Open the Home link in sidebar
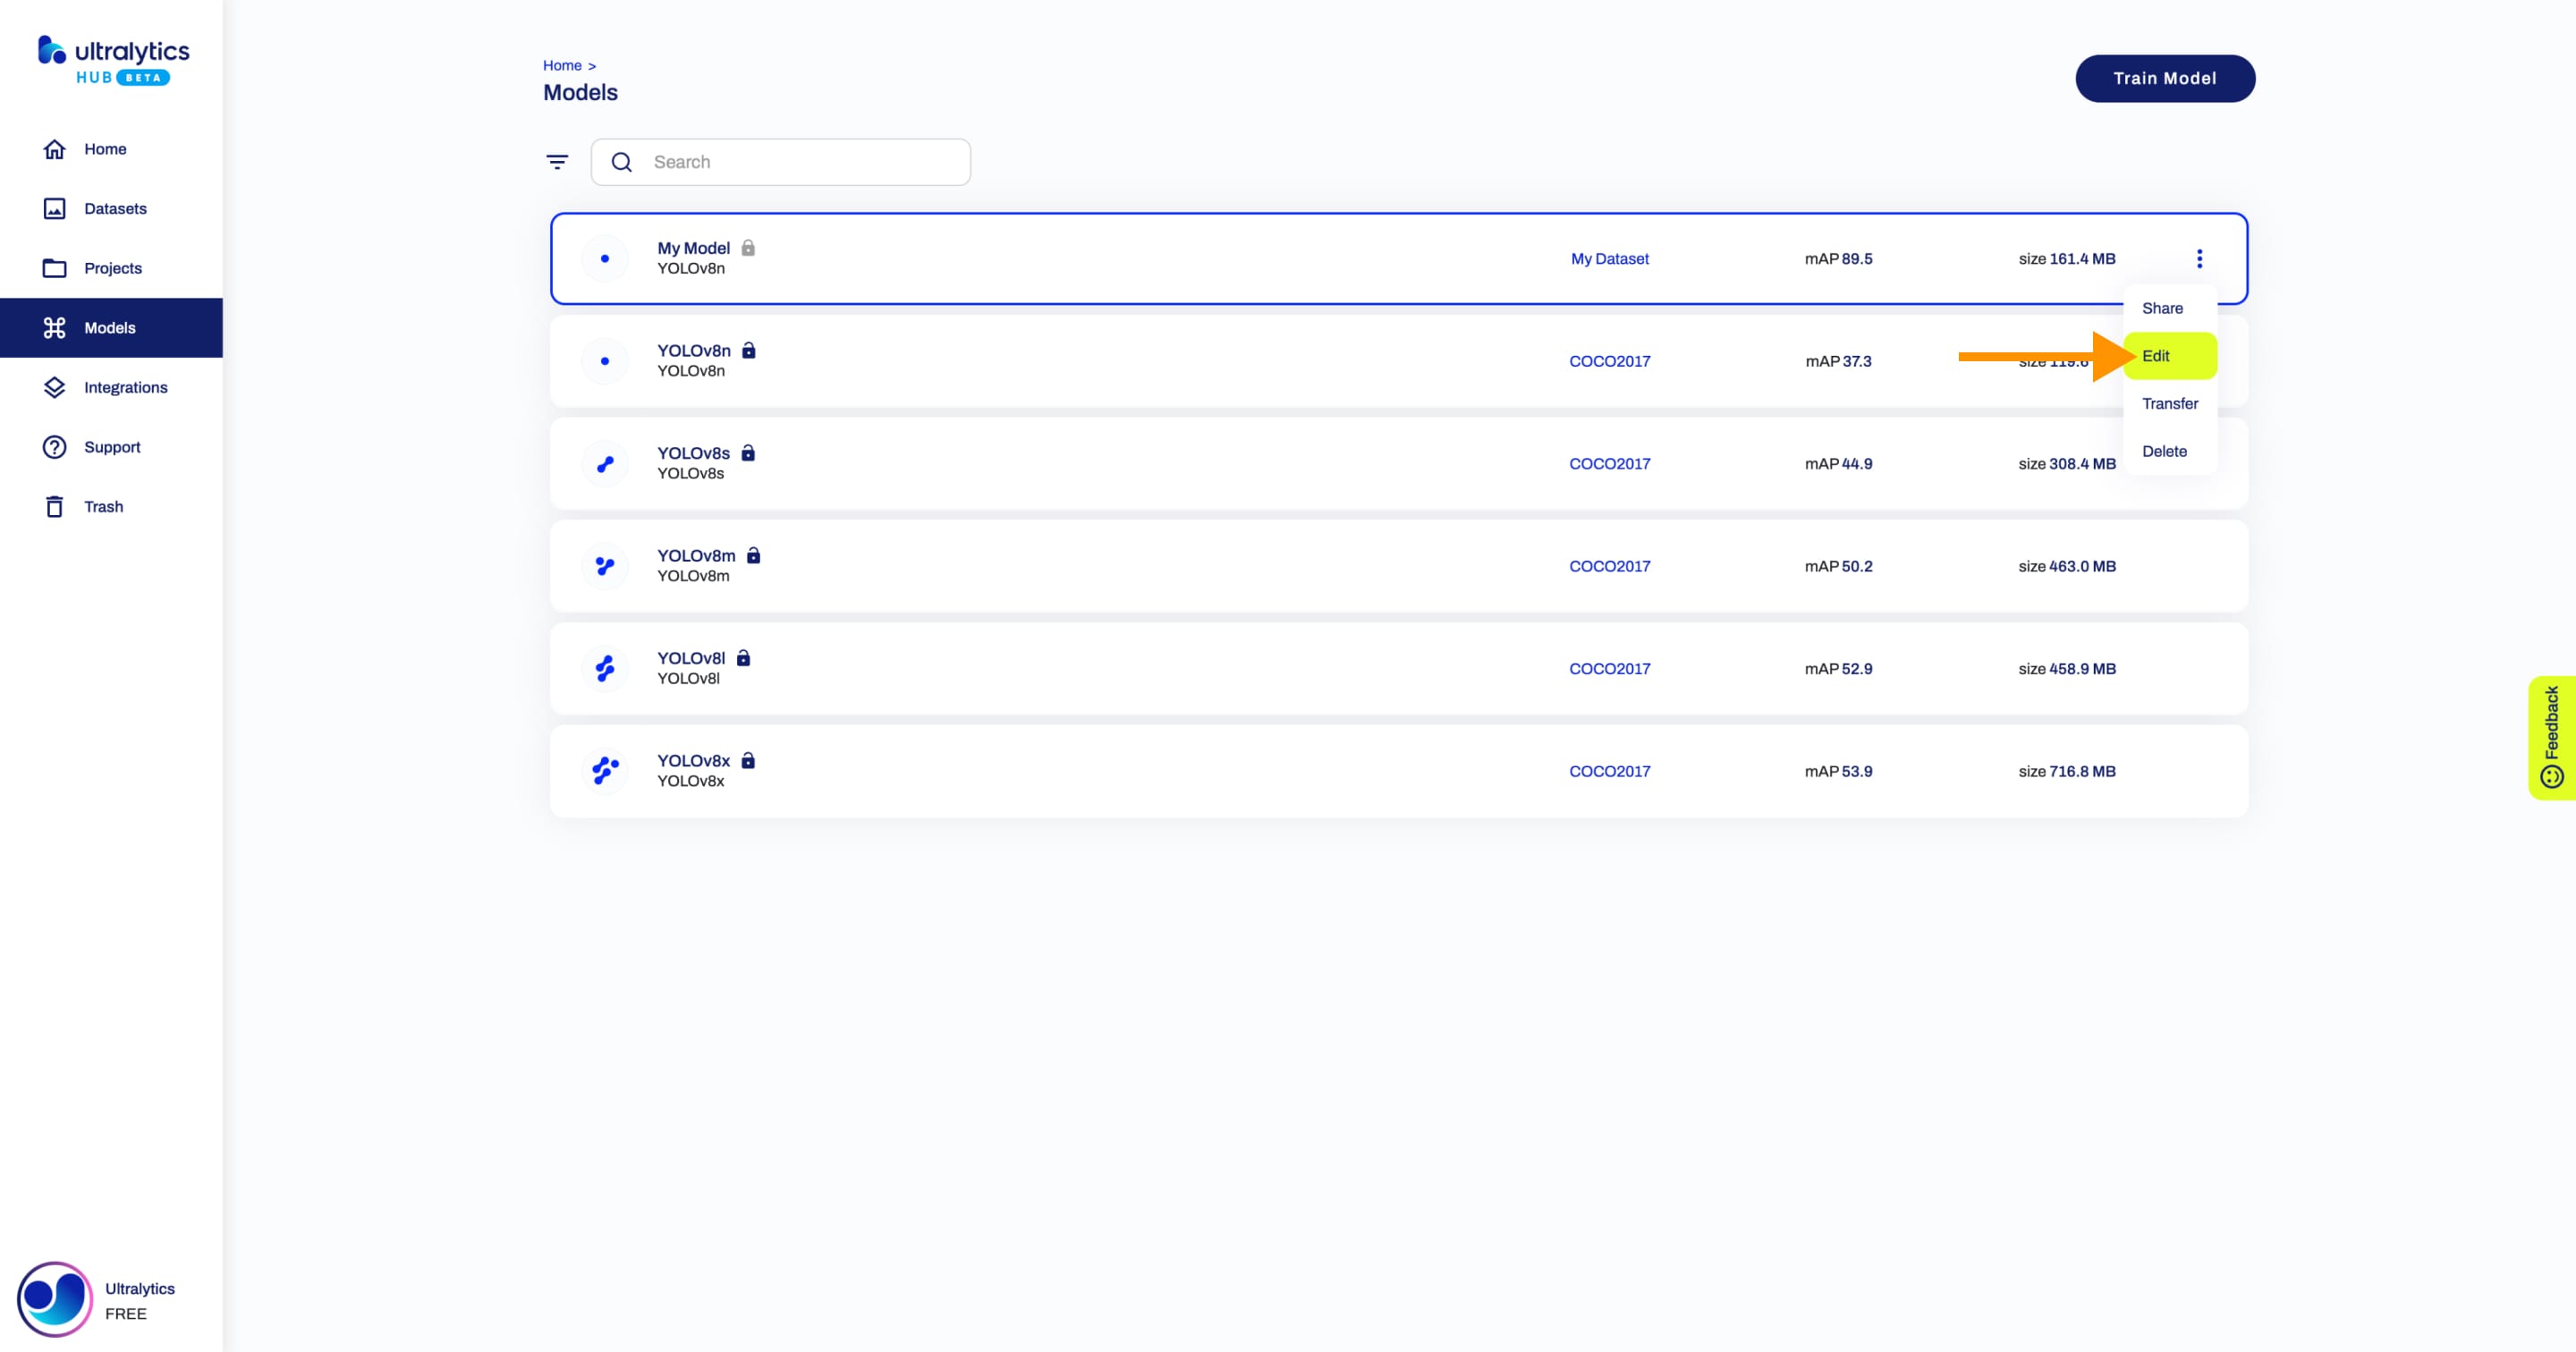The image size is (2576, 1352). pyautogui.click(x=106, y=148)
